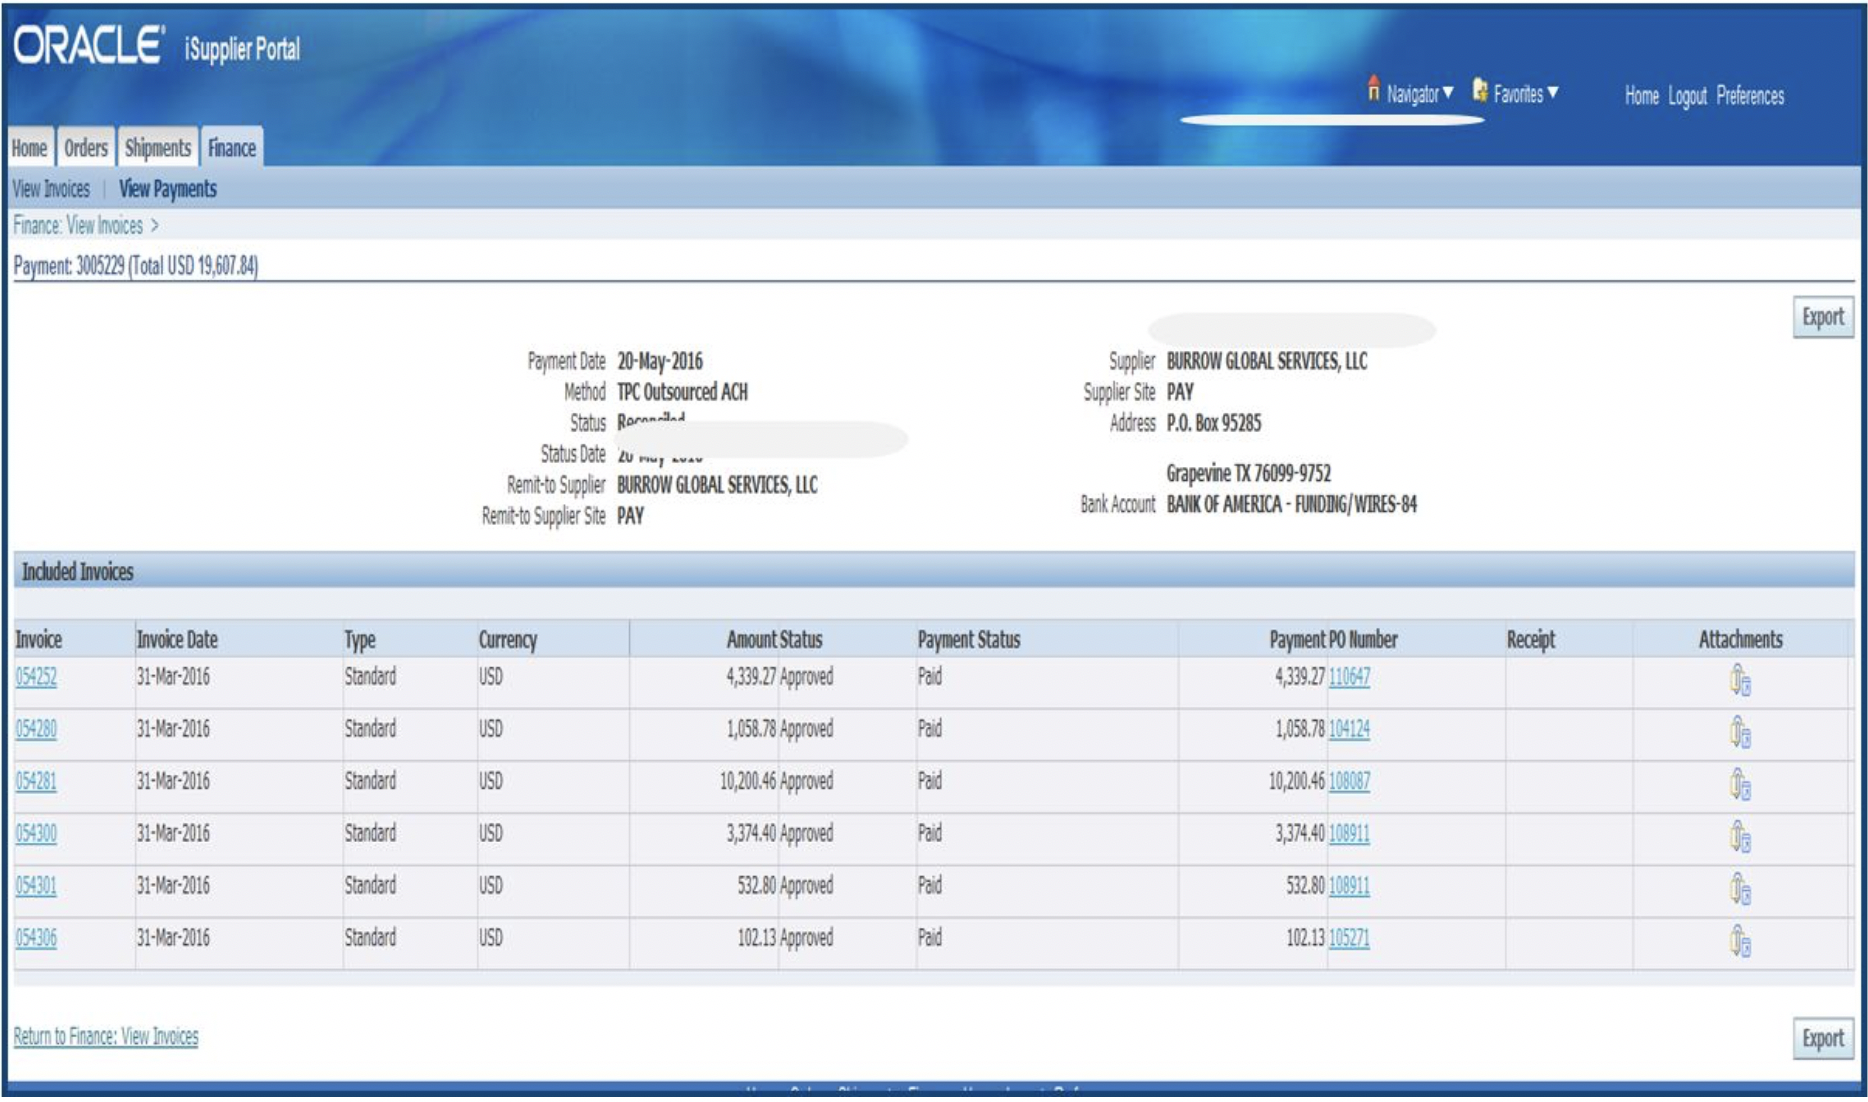Click the BANK OF AMERICA bank account value
Image resolution: width=1868 pixels, height=1102 pixels.
[x=1292, y=504]
